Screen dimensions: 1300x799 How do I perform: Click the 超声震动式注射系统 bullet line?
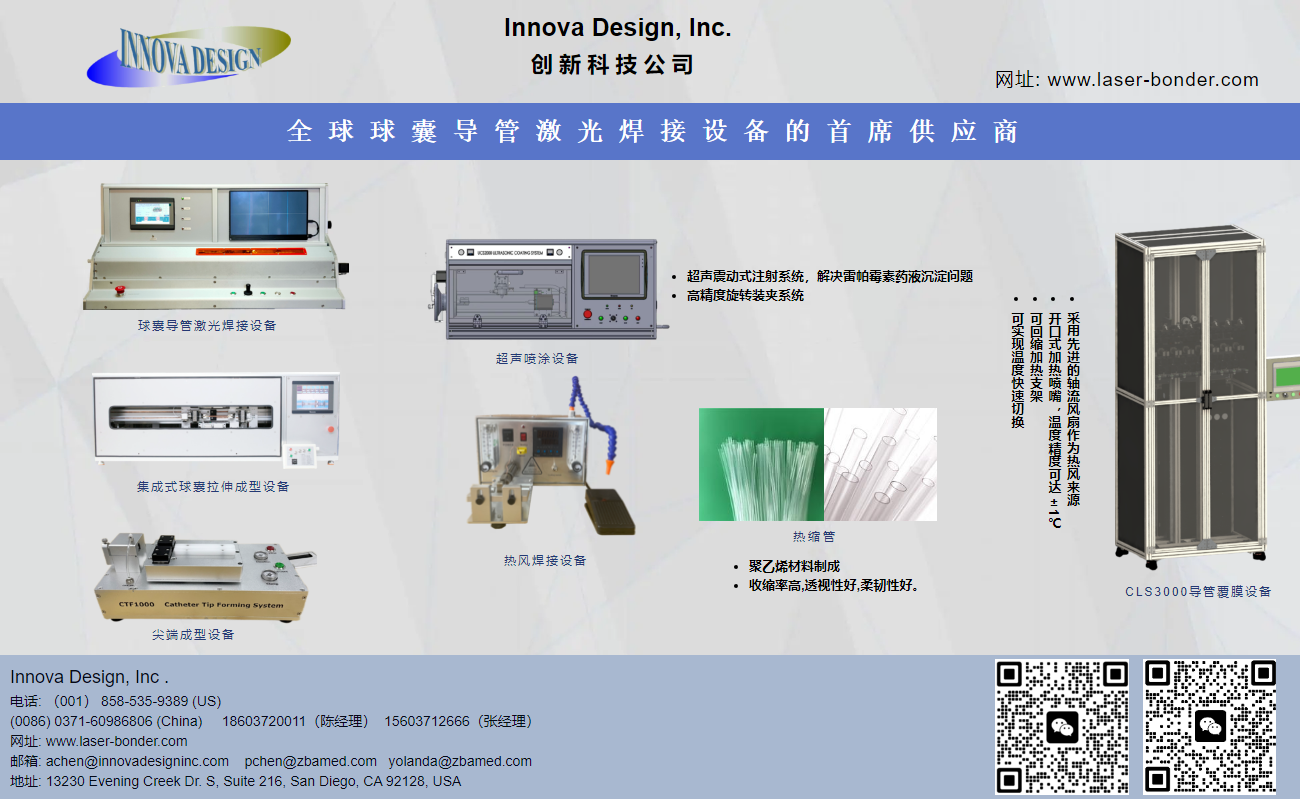click(x=829, y=276)
